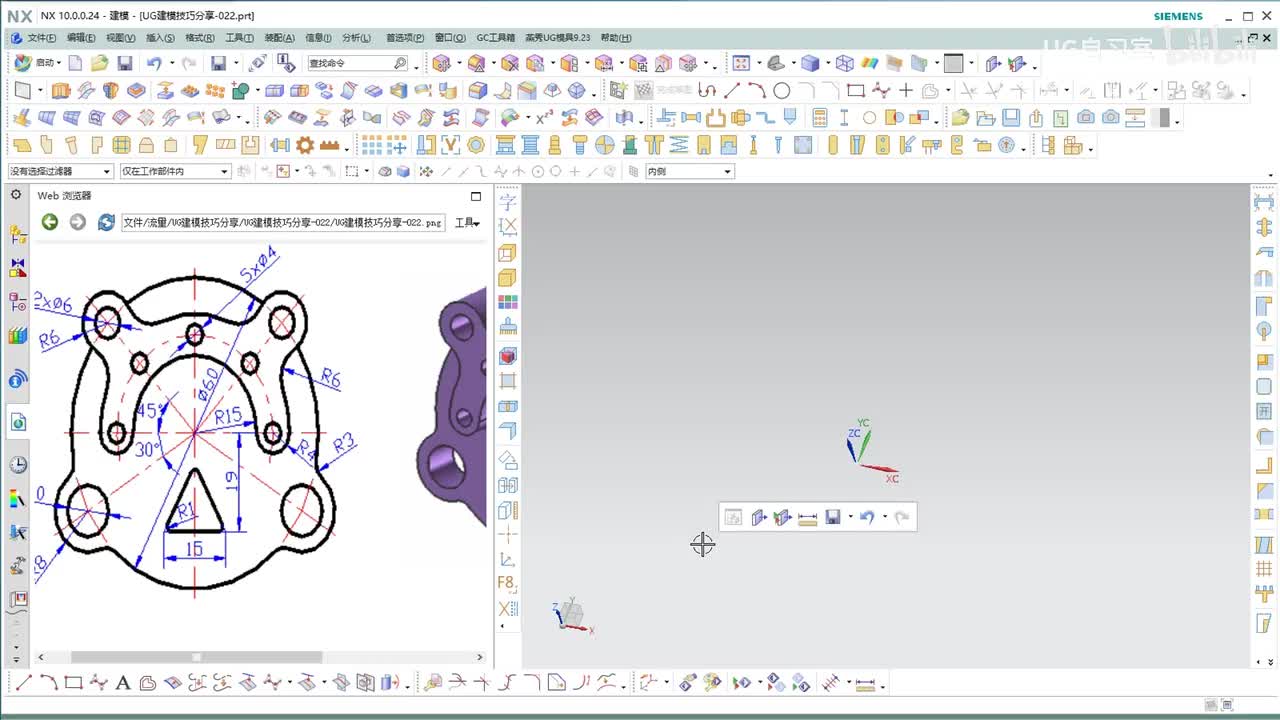The image size is (1280, 720).
Task: Click the orange gear icon
Action: [305, 146]
